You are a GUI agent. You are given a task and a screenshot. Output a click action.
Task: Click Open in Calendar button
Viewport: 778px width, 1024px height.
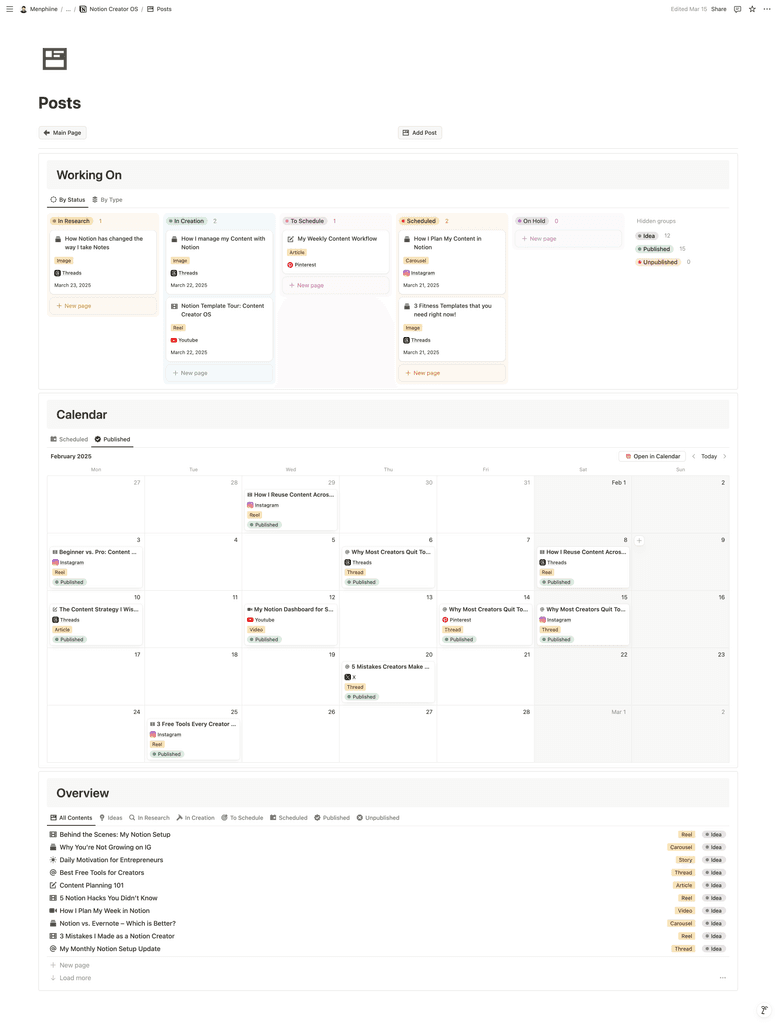pos(652,456)
